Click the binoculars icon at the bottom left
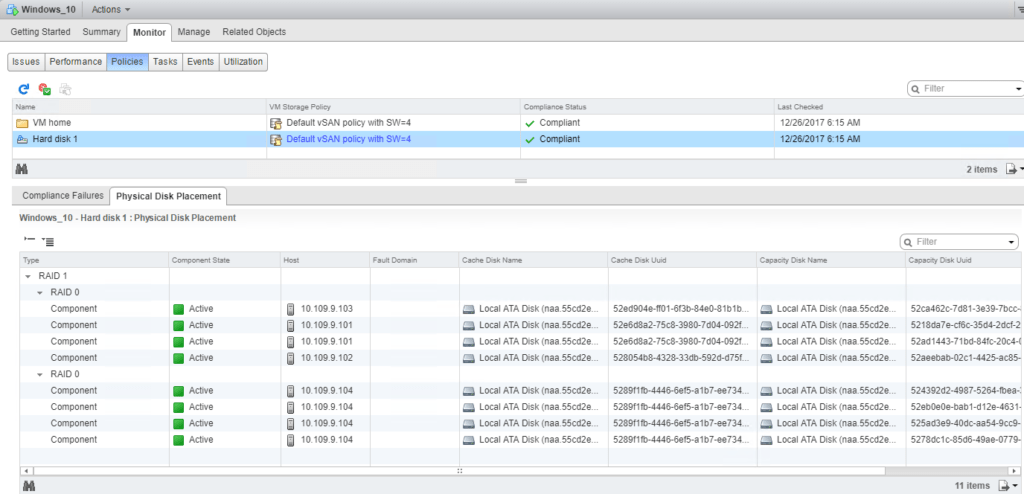 point(29,485)
